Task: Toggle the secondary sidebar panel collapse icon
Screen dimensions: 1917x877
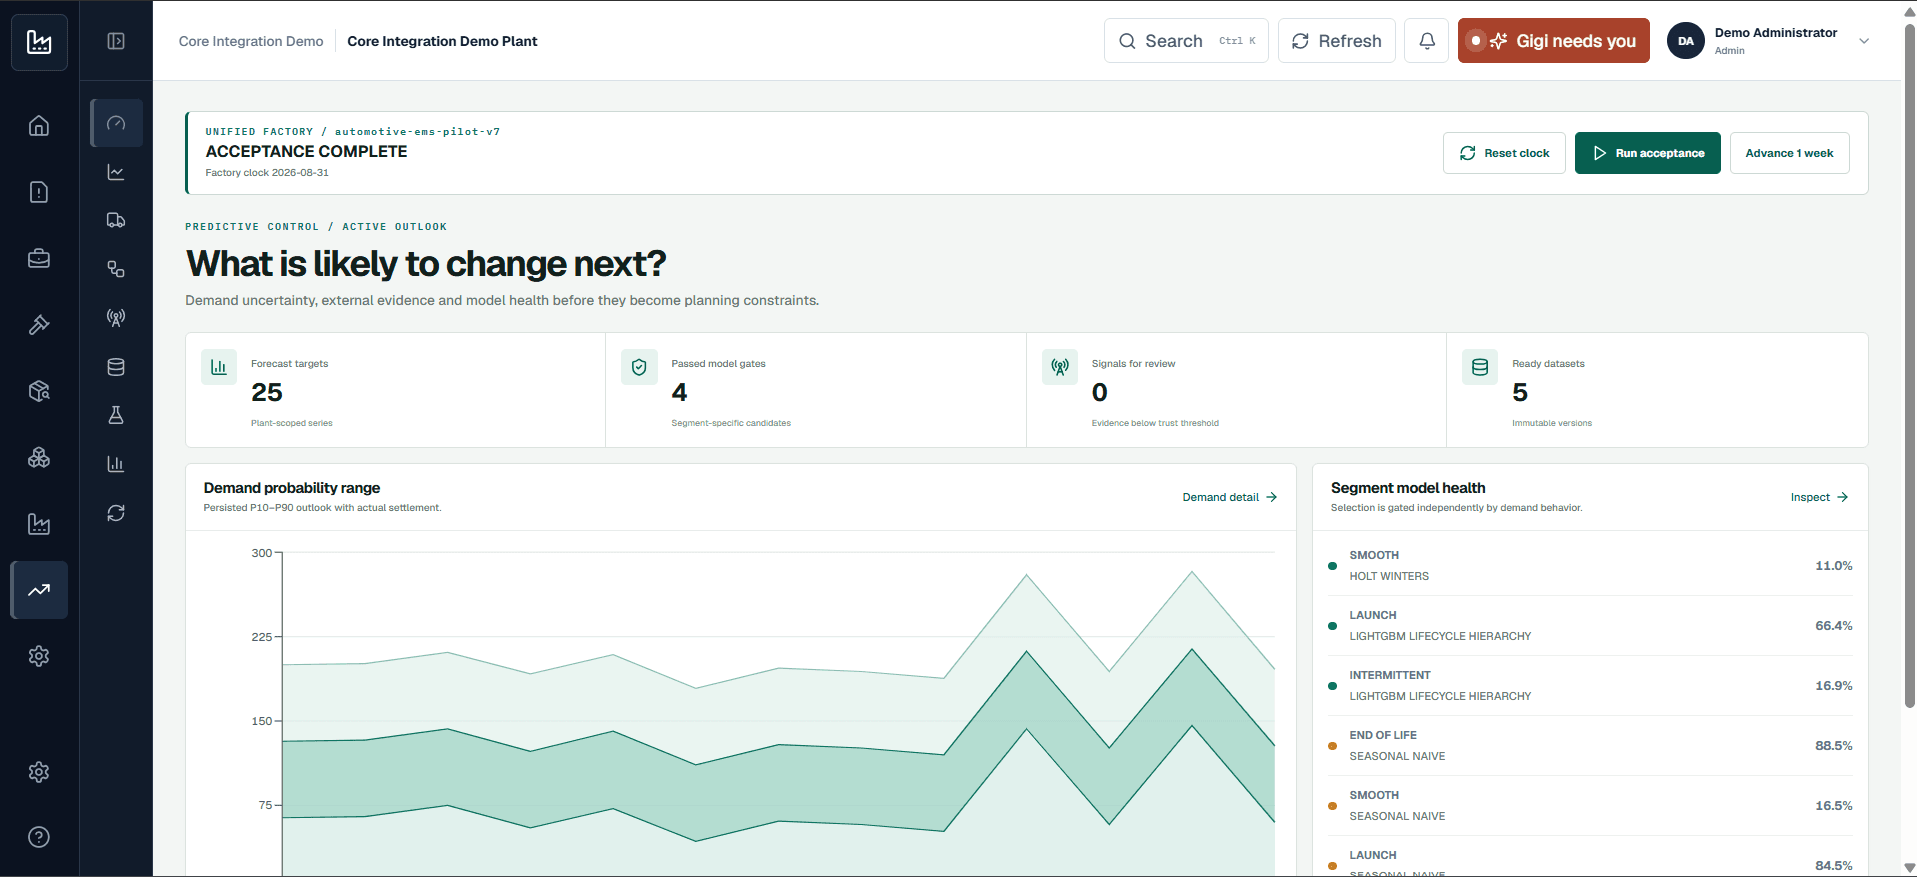Action: (x=116, y=41)
